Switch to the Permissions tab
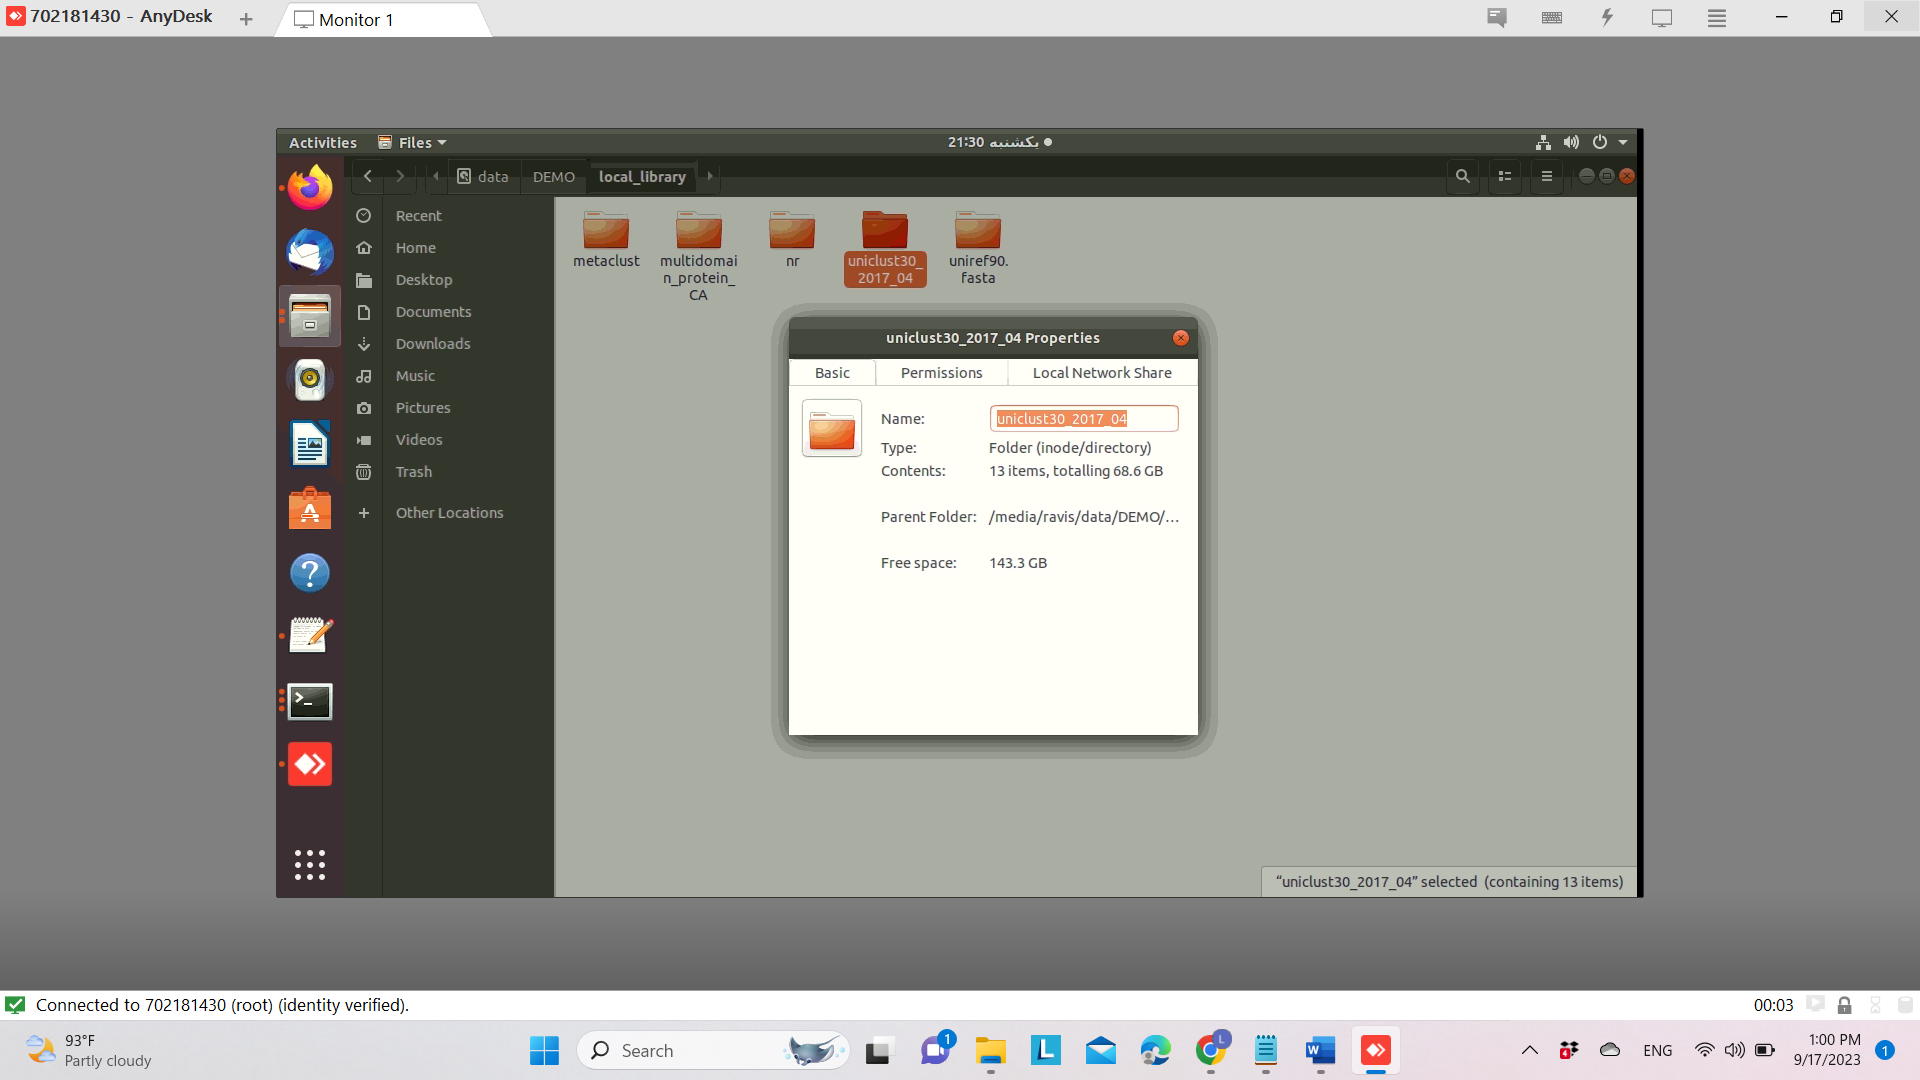 [x=940, y=372]
